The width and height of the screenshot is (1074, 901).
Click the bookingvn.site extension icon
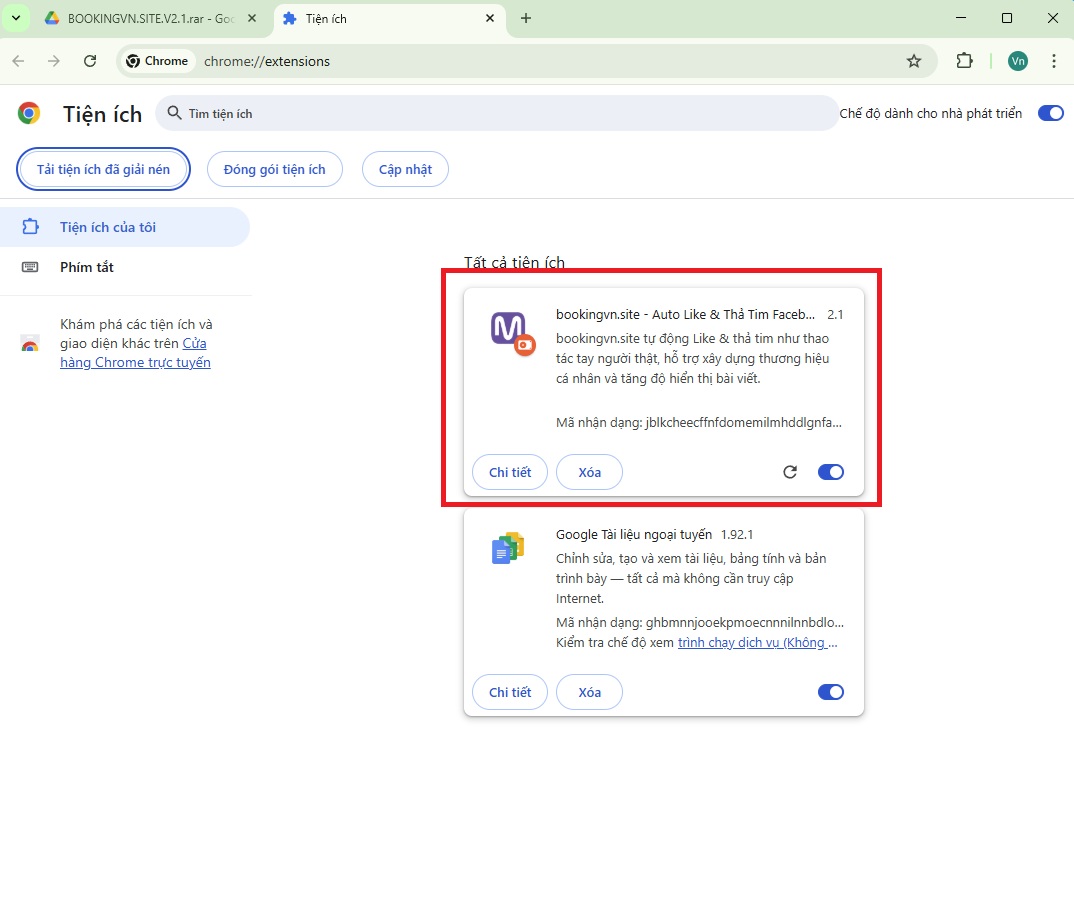click(512, 334)
